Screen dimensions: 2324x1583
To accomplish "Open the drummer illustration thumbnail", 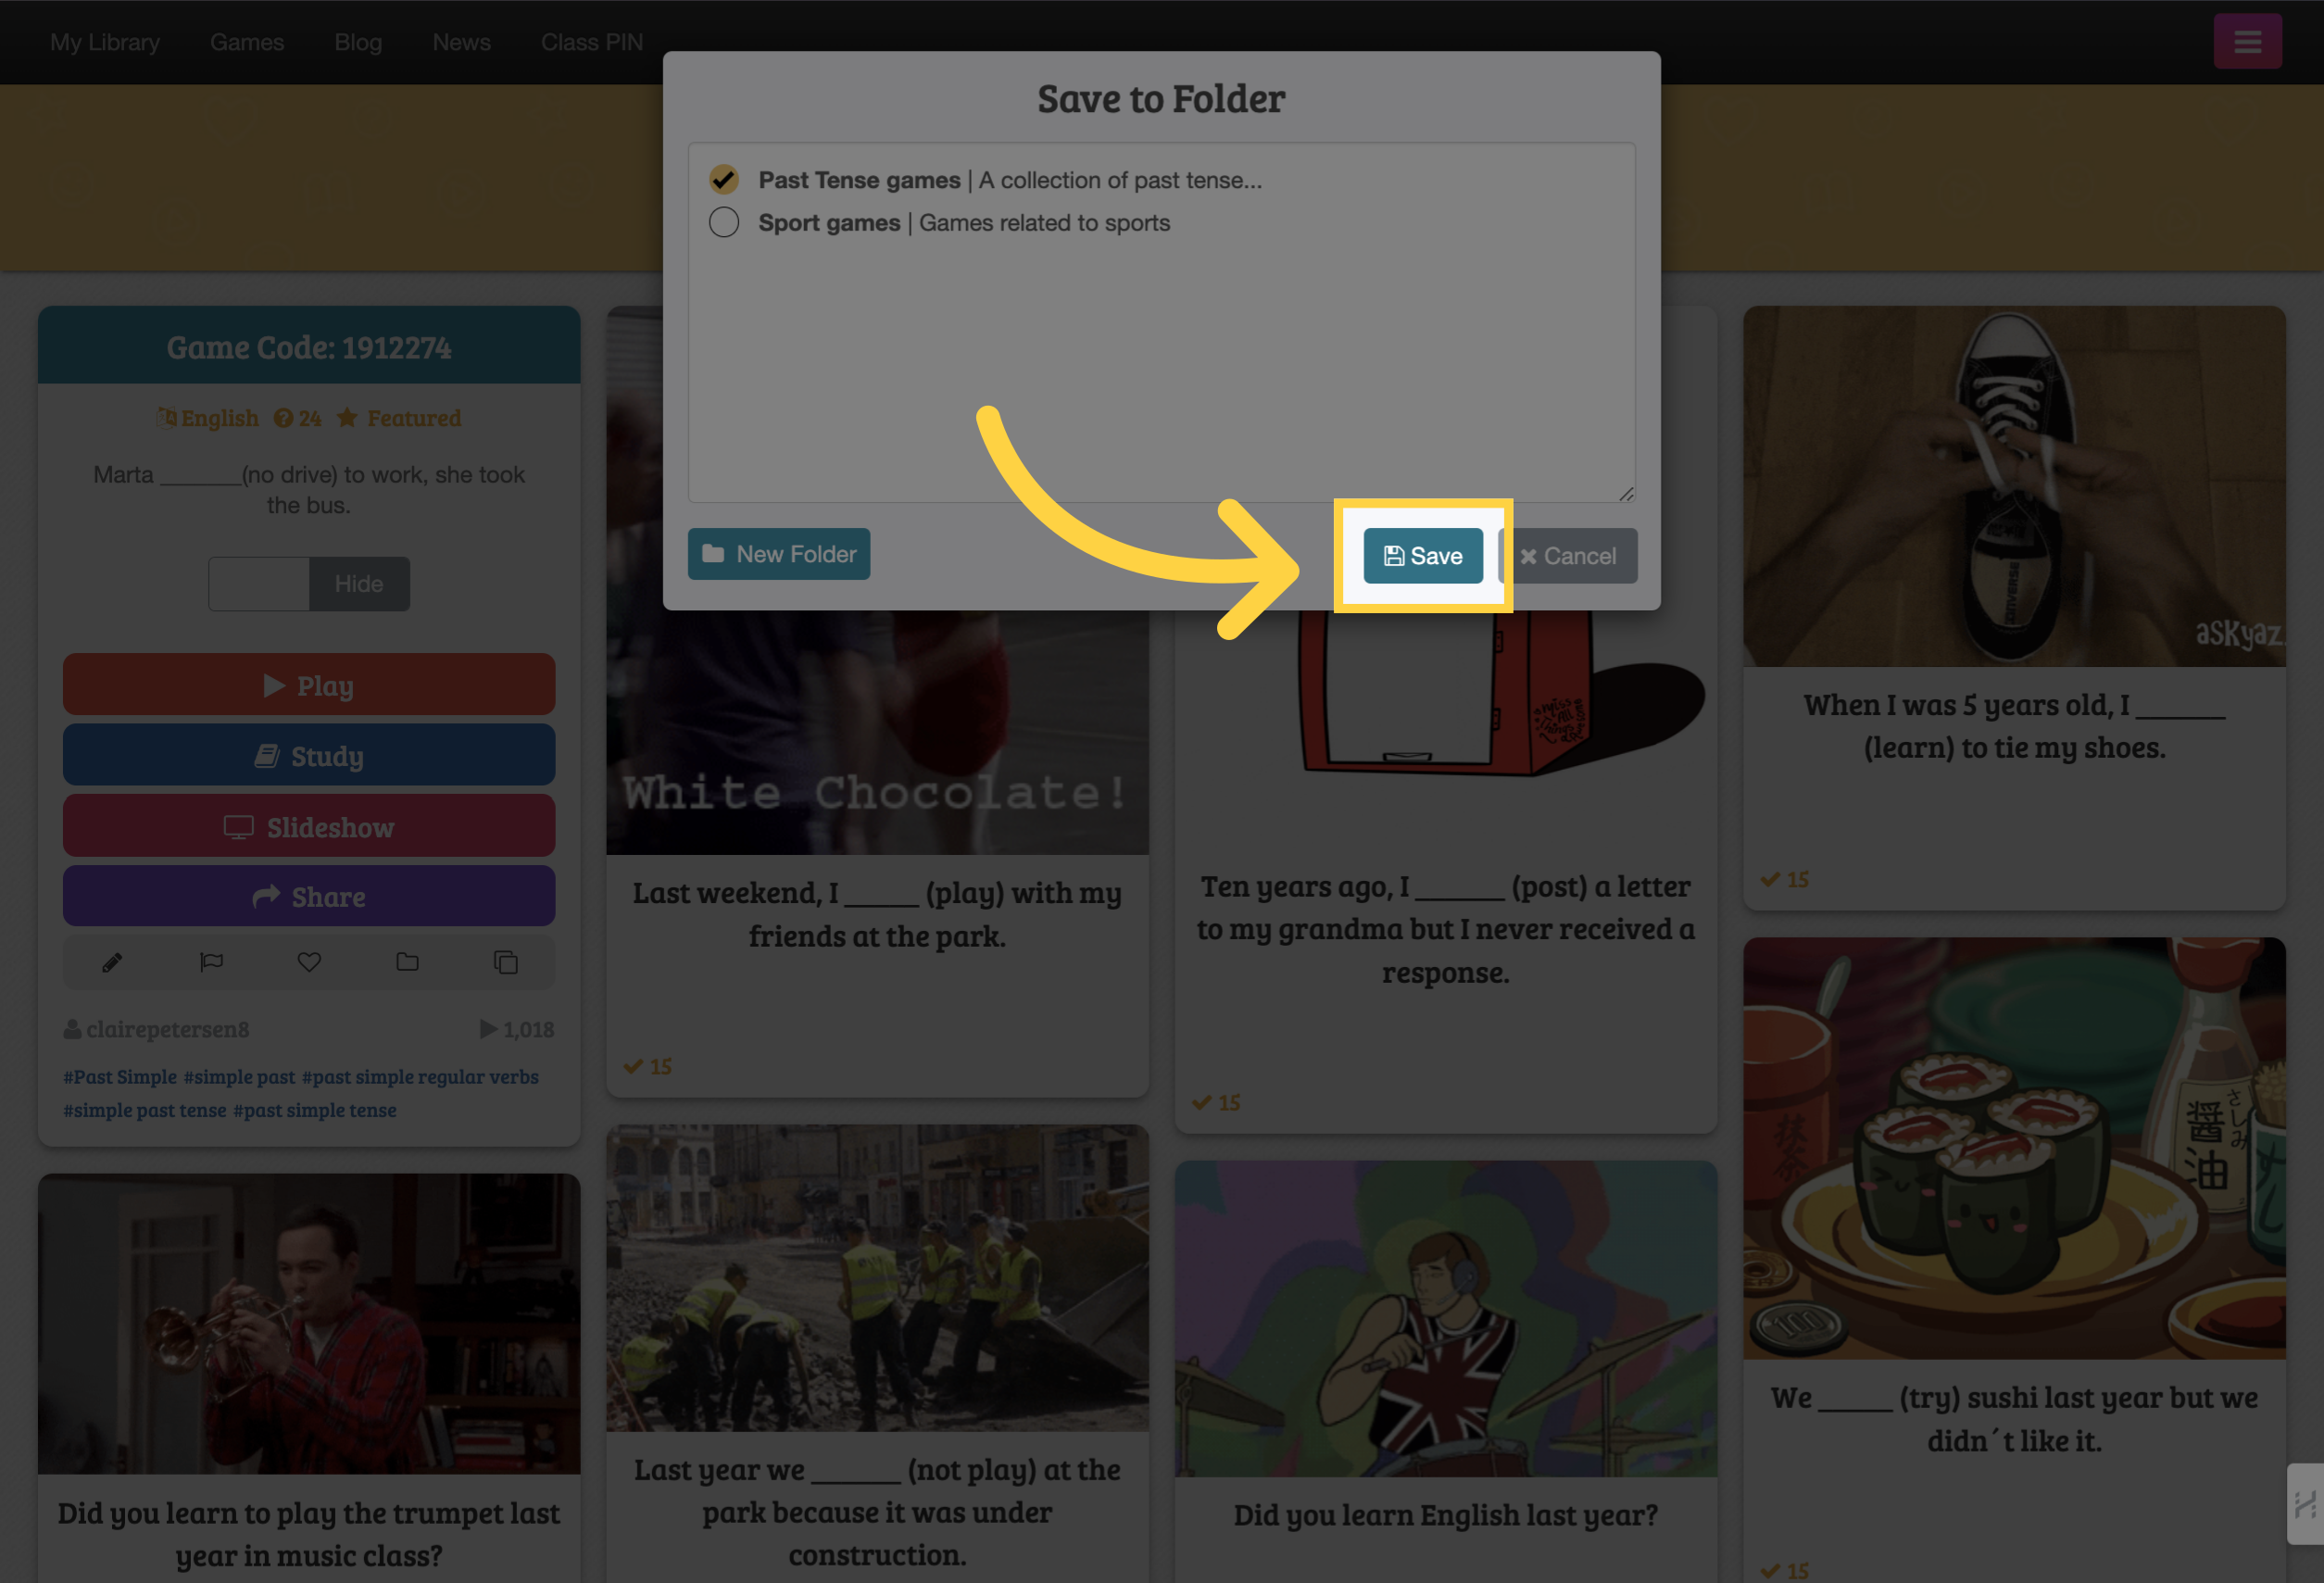I will point(1446,1319).
